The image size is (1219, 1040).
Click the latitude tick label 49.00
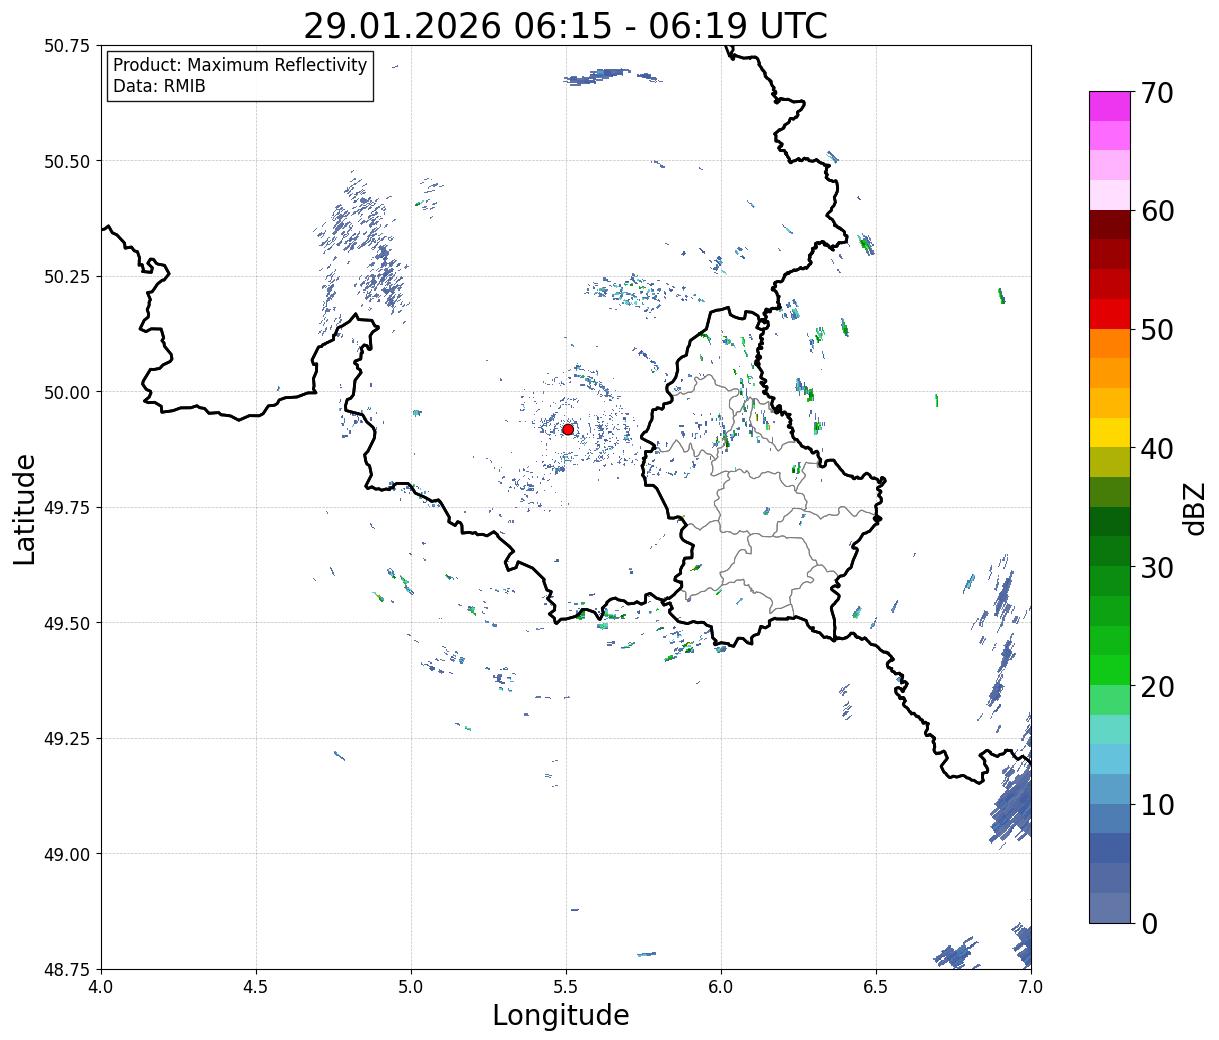[x=66, y=854]
